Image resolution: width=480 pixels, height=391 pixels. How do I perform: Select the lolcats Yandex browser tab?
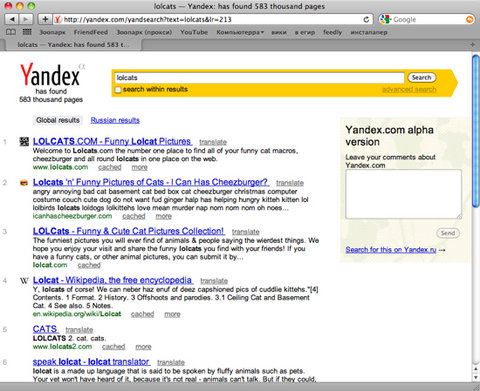73,45
